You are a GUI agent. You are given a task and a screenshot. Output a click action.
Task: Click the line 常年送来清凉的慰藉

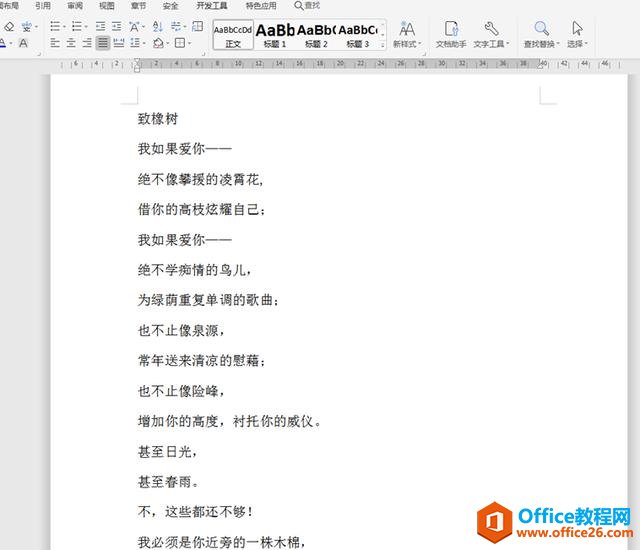(x=202, y=360)
